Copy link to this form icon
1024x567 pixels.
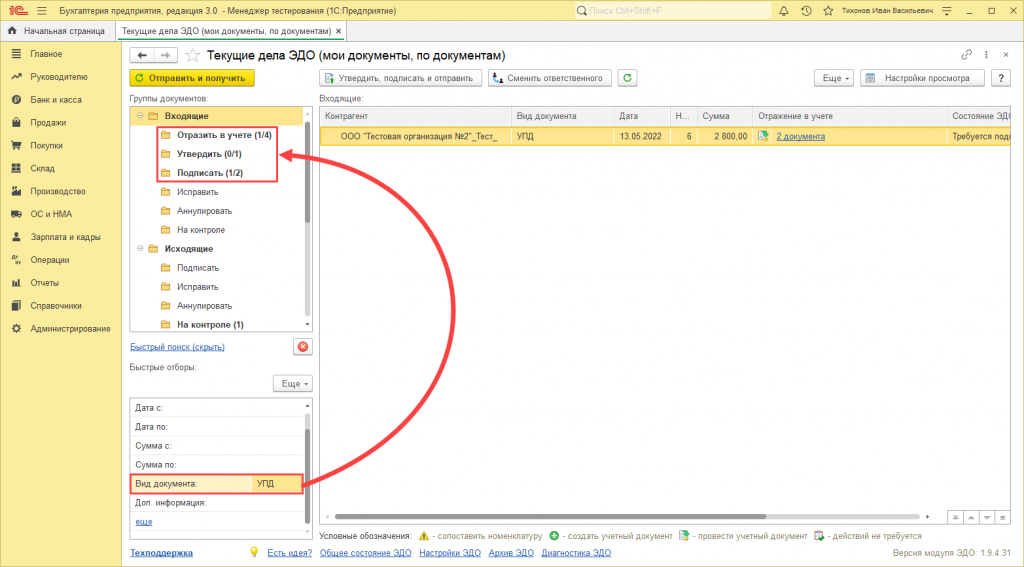coord(967,55)
